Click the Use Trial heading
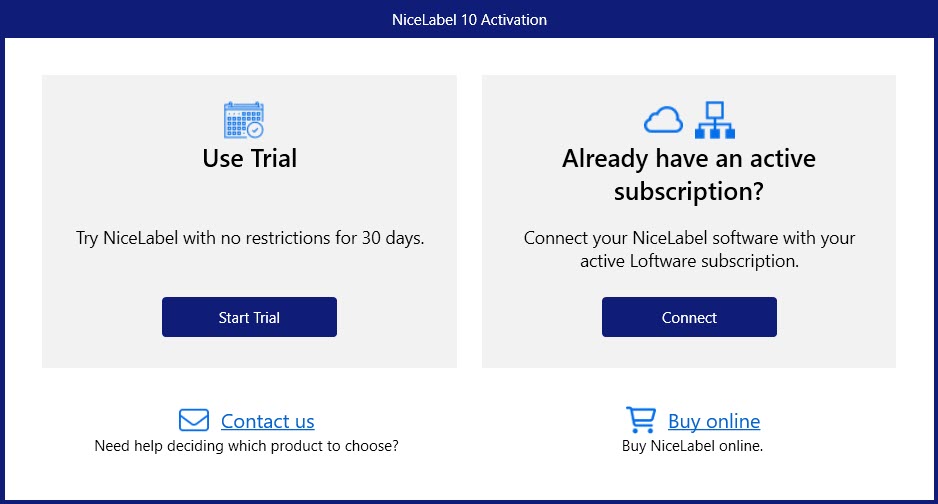The height and width of the screenshot is (504, 938). 249,158
